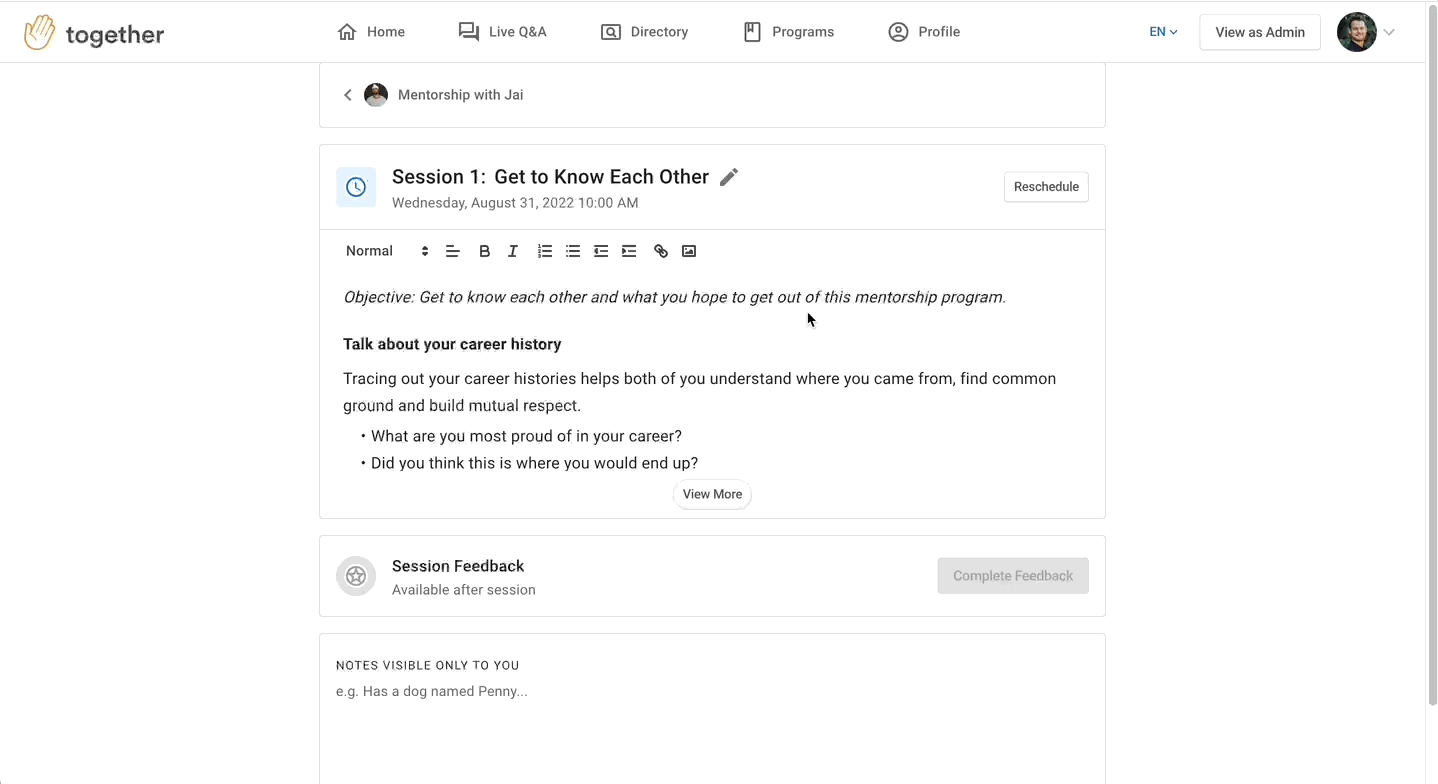Decrease indent in the editor
The image size is (1438, 784).
(601, 251)
